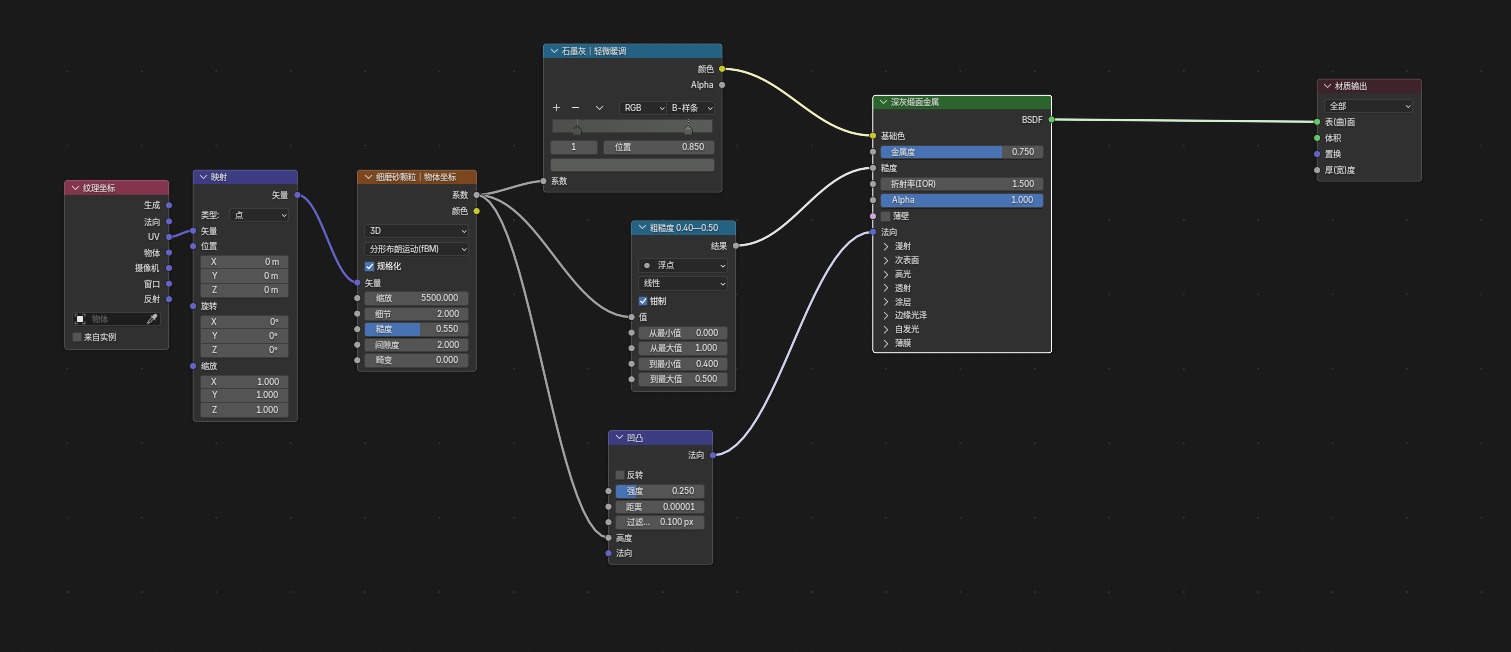This screenshot has height=652, width=1511.
Task: Click the yellow 颜色 output socket on the color ramp
Action: 722,69
